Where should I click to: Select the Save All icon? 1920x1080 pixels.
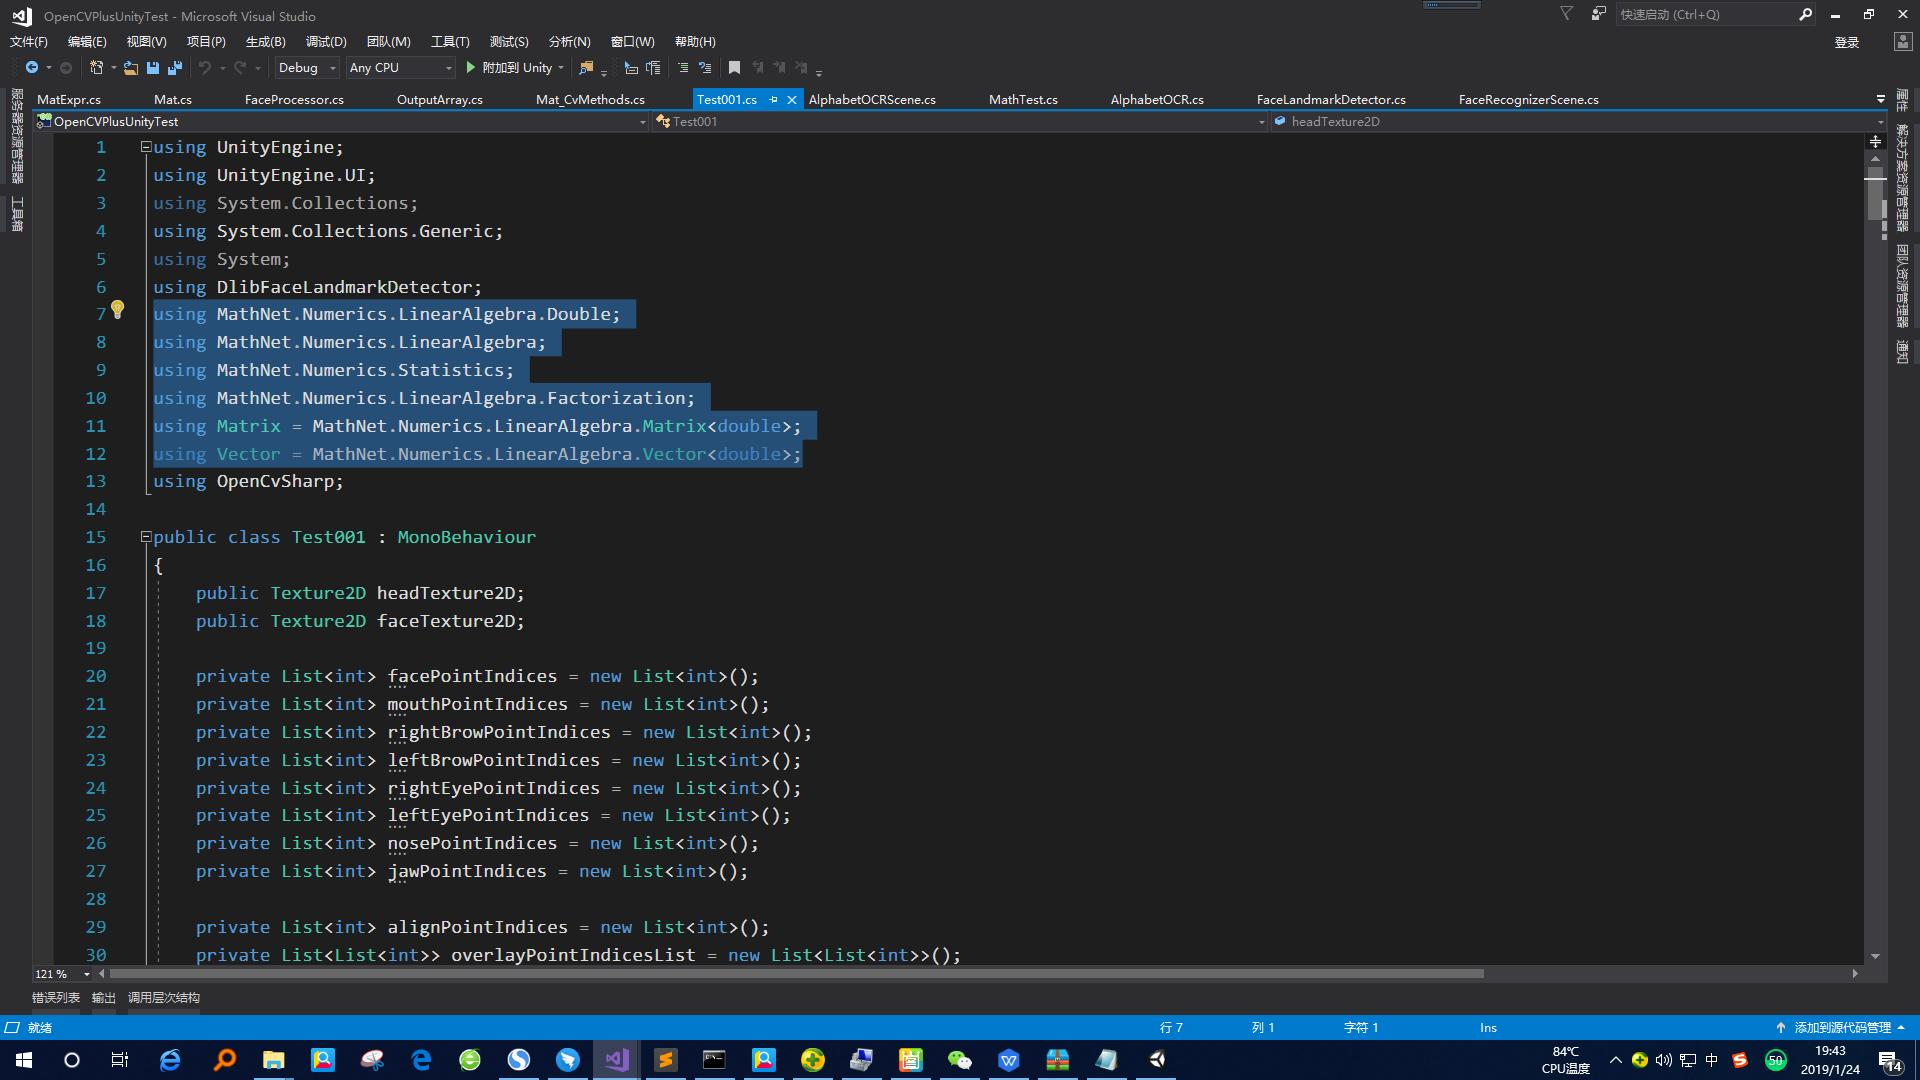(x=174, y=67)
